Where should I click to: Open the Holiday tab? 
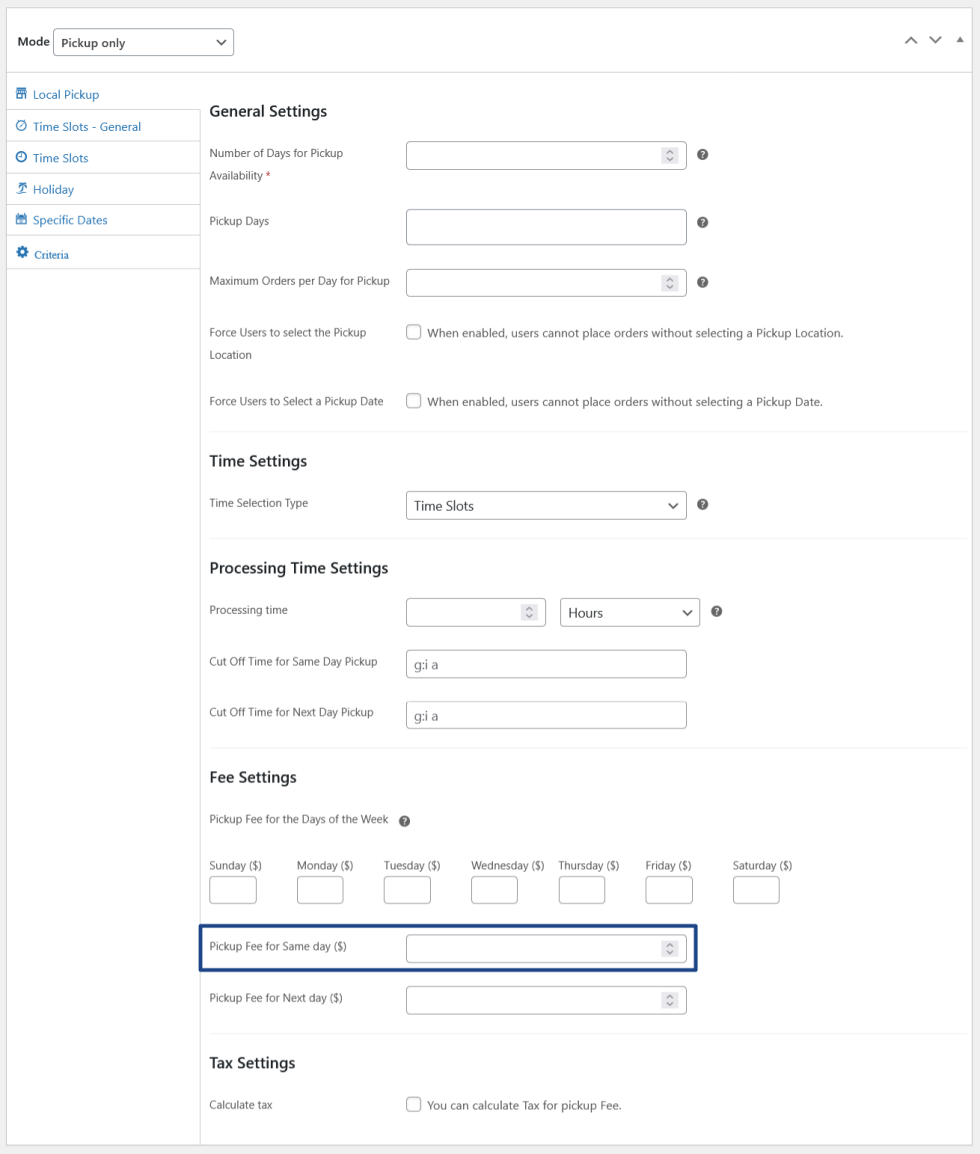pos(53,189)
